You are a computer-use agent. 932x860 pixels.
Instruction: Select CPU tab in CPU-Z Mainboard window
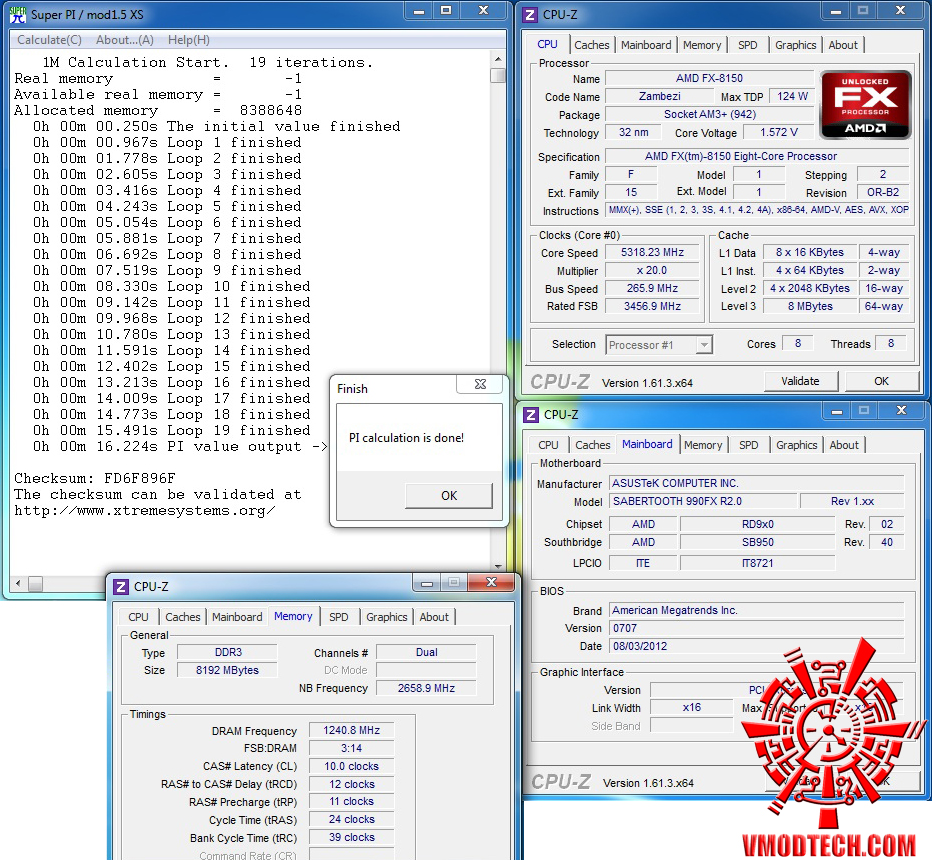pyautogui.click(x=548, y=445)
